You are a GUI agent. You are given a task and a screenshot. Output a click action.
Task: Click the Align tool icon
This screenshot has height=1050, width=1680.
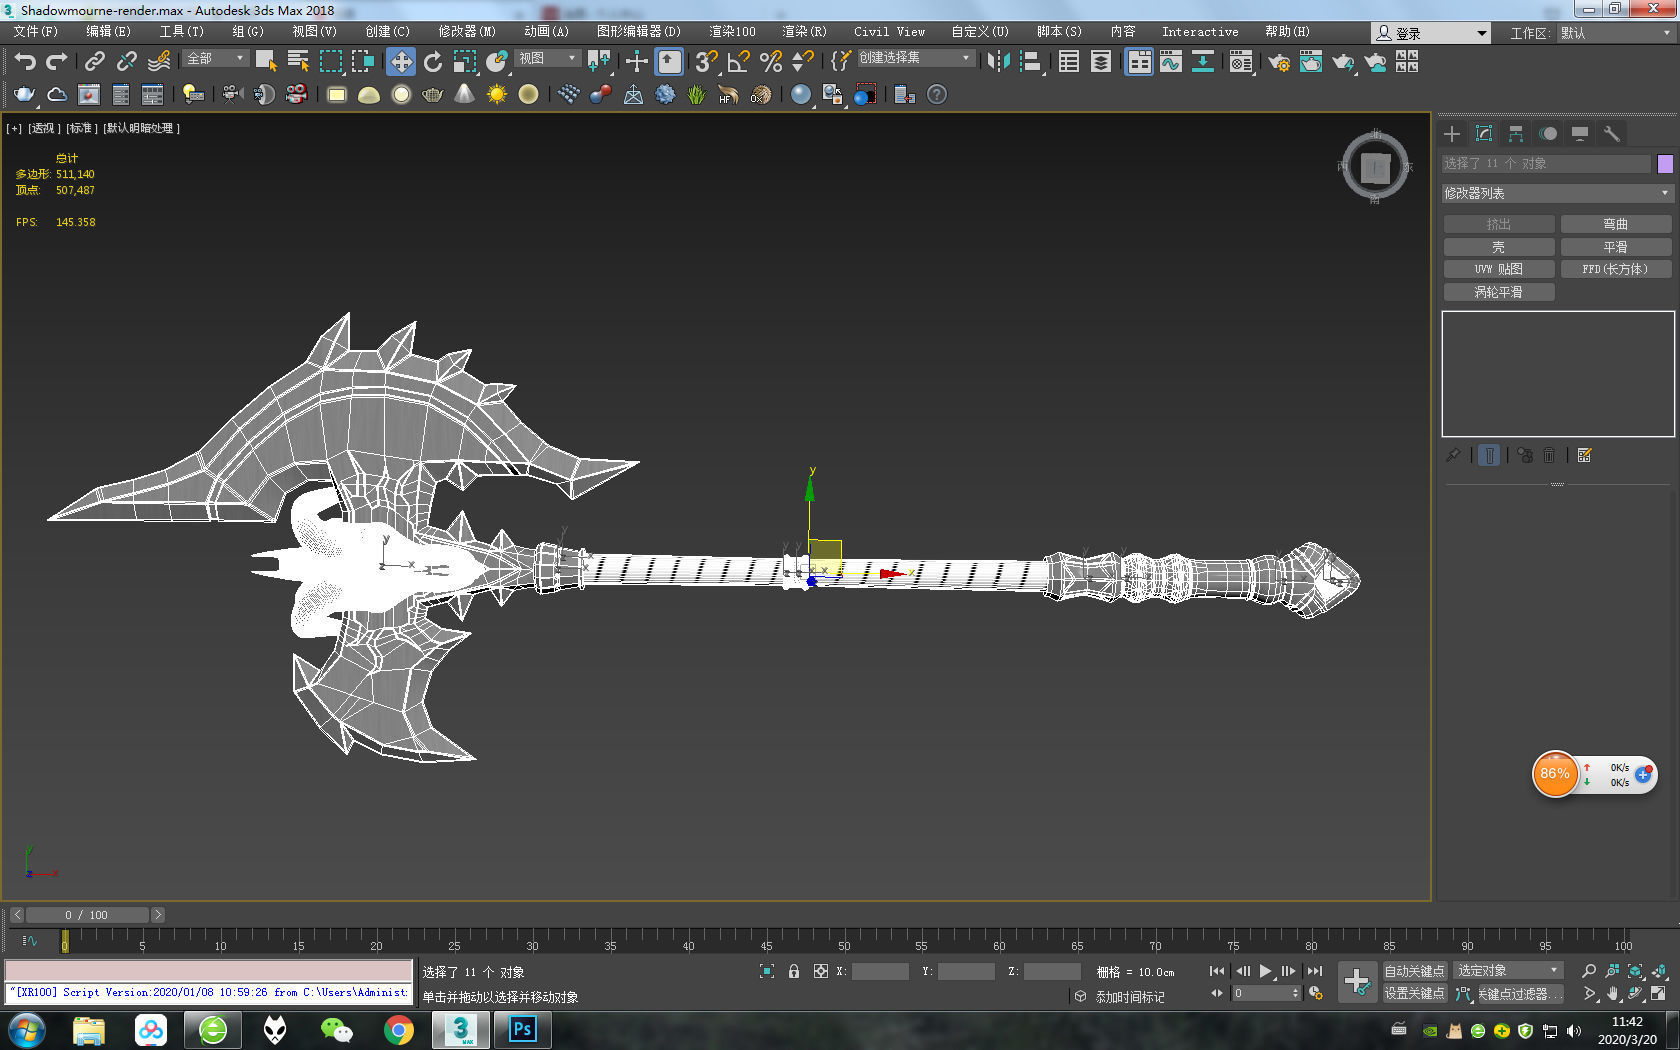1031,61
